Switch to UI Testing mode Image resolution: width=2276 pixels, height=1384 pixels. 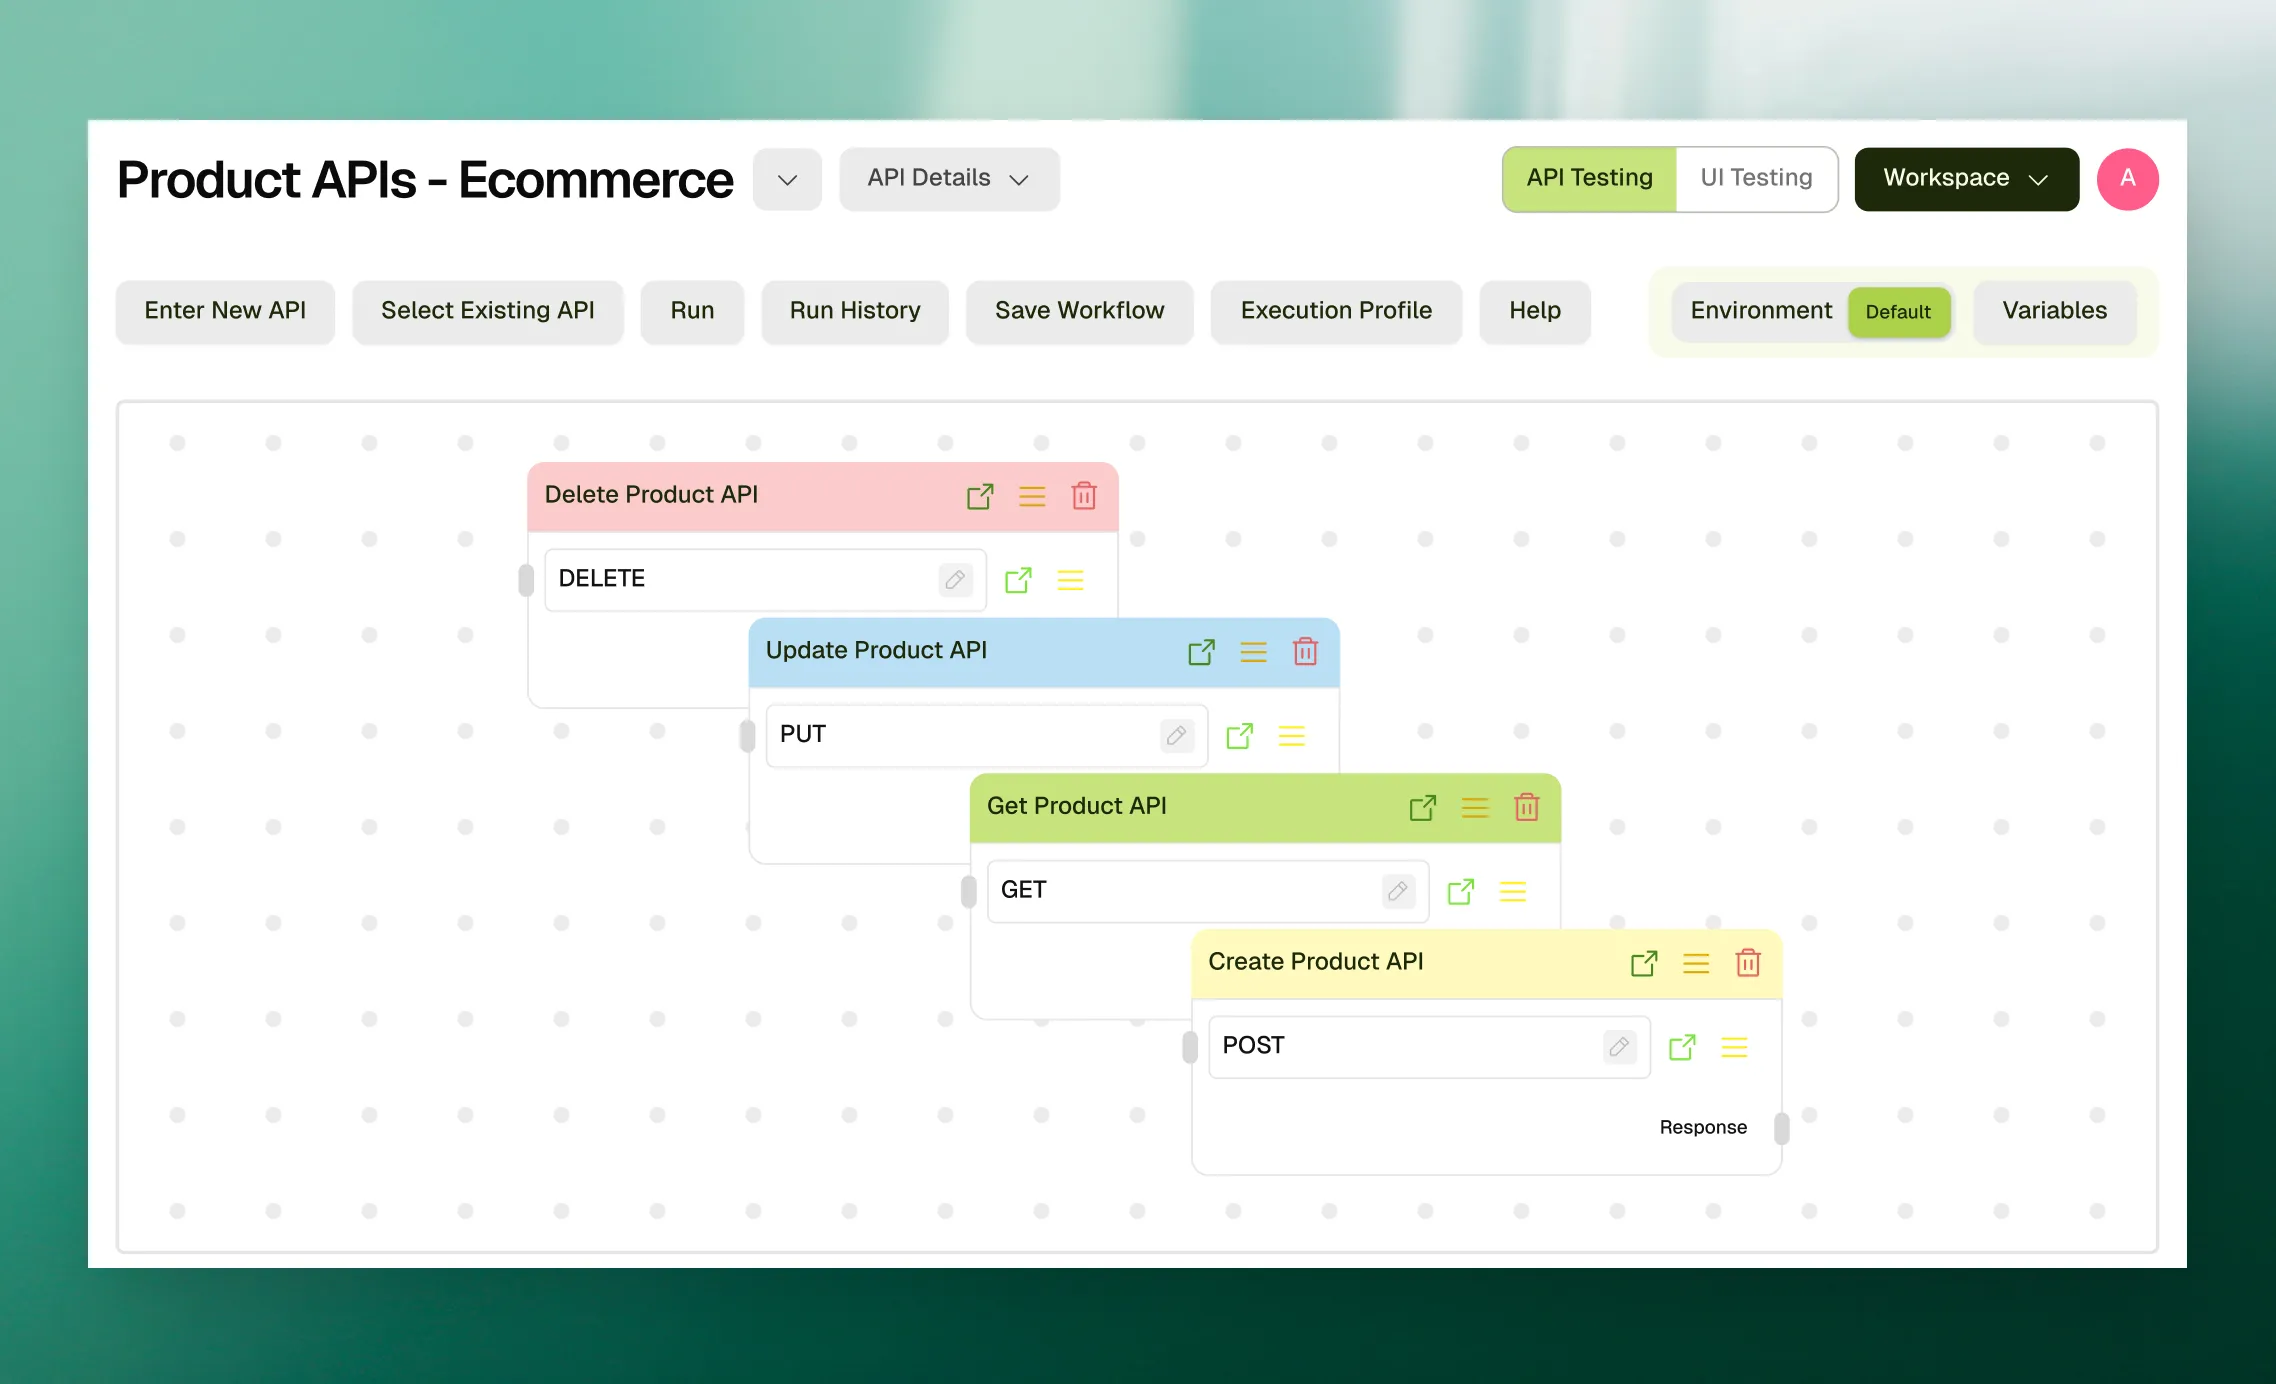[x=1756, y=178]
